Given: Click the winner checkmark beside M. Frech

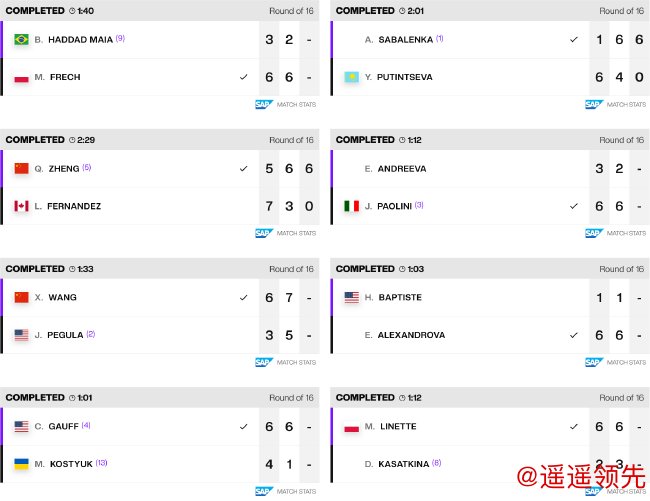Looking at the screenshot, I should pyautogui.click(x=243, y=77).
